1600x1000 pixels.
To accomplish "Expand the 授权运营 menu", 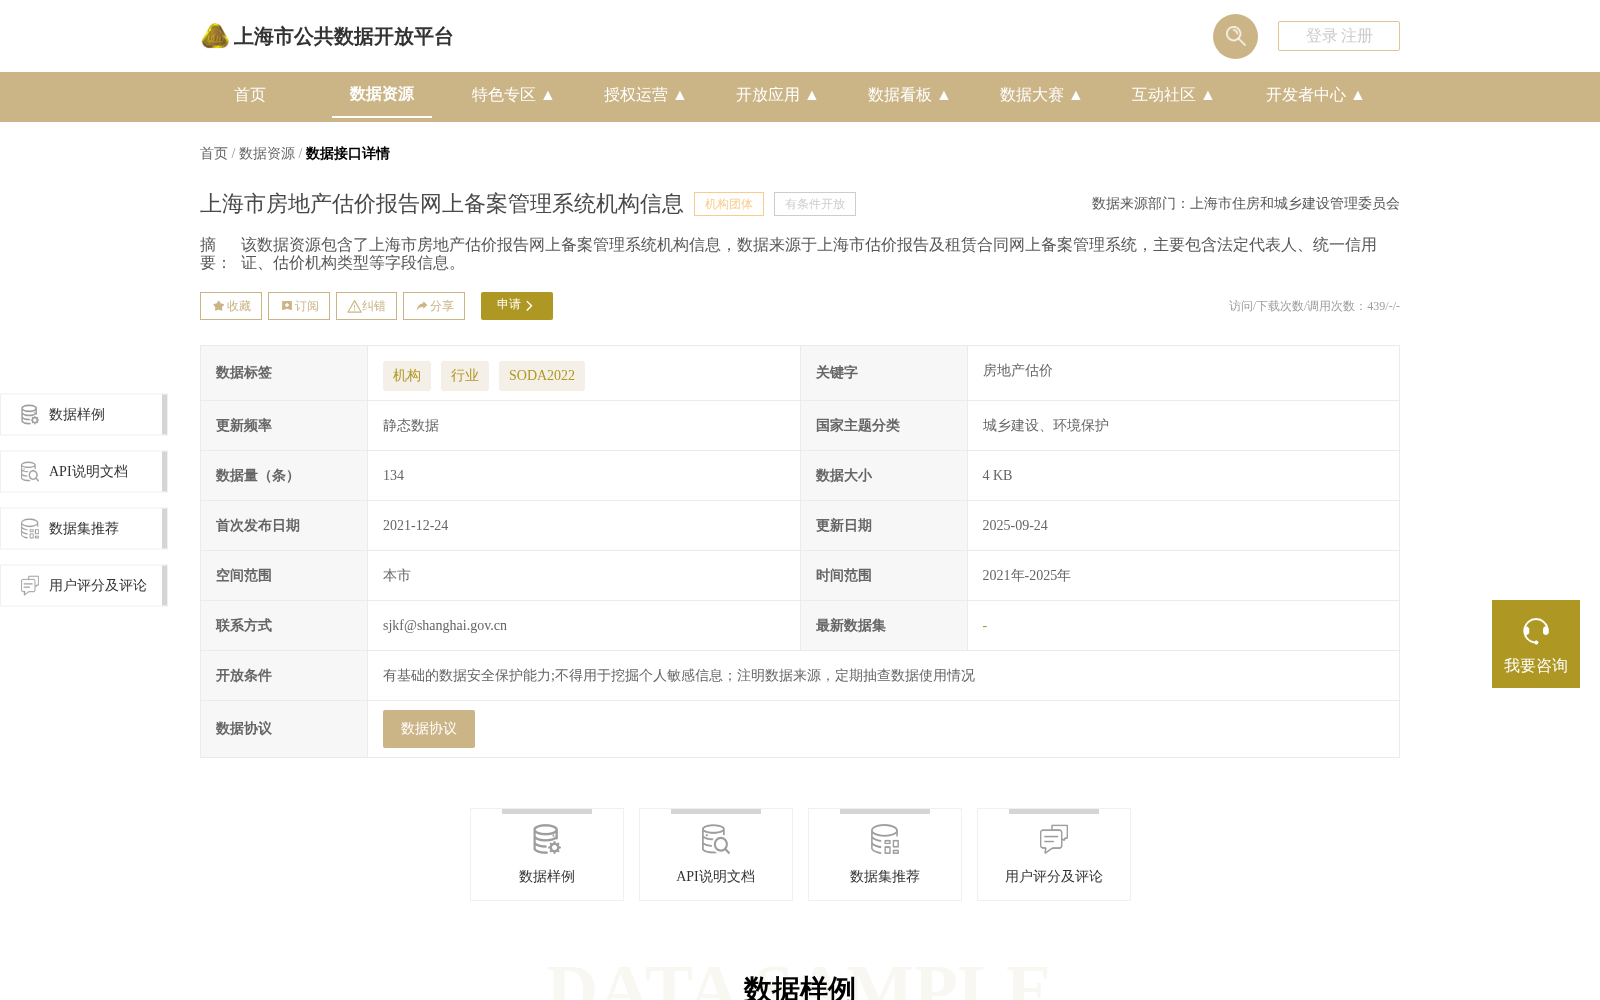I will 645,95.
